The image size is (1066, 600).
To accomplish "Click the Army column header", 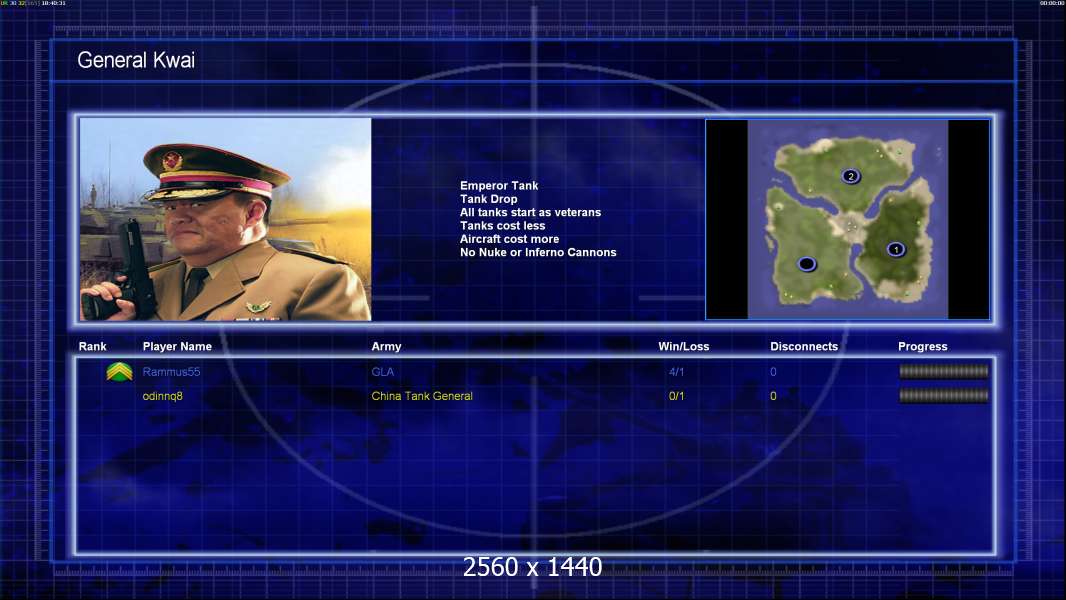I will tap(386, 347).
